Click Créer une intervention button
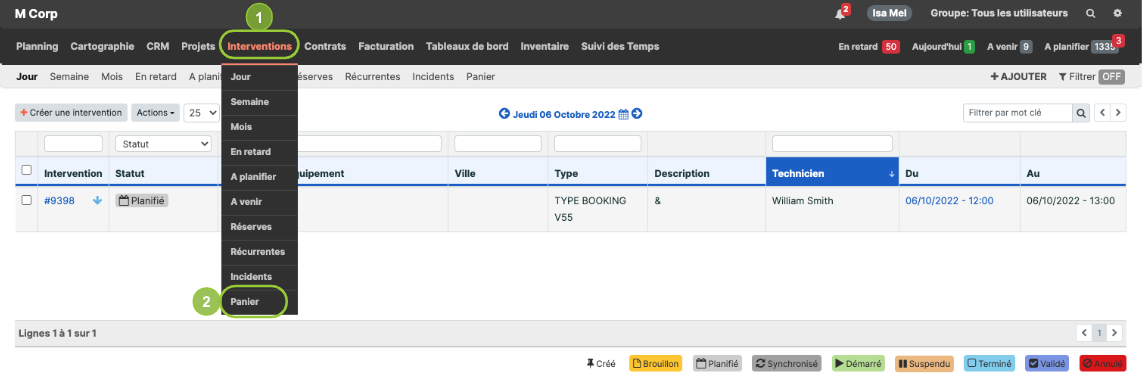This screenshot has width=1143, height=391. coord(71,112)
